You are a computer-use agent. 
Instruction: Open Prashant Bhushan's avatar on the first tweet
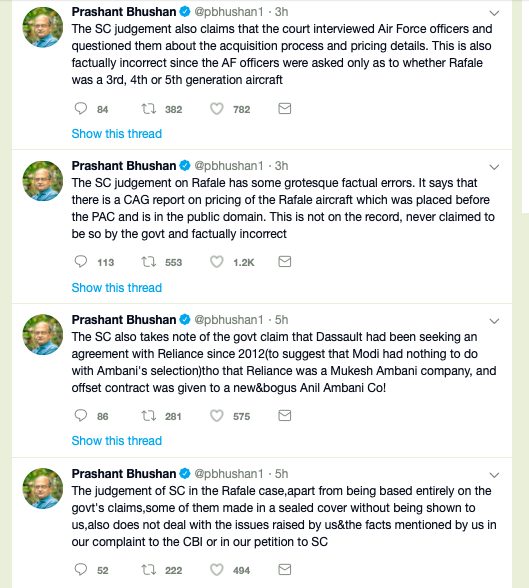click(x=43, y=27)
